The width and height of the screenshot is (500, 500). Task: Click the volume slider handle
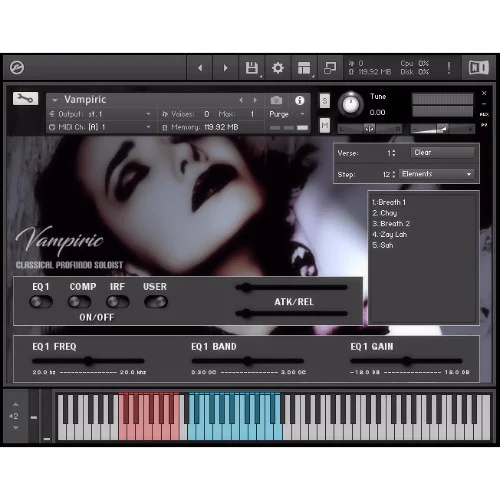443,129
